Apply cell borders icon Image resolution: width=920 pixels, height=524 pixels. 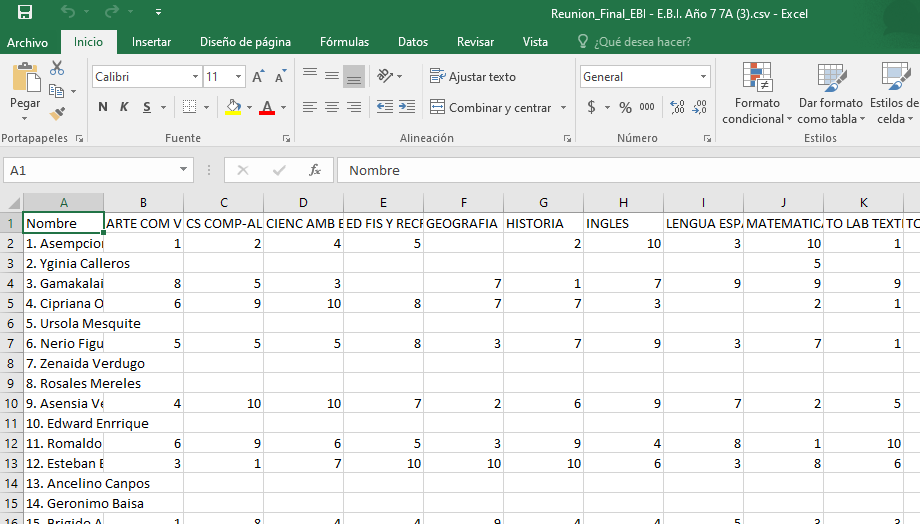(x=189, y=107)
